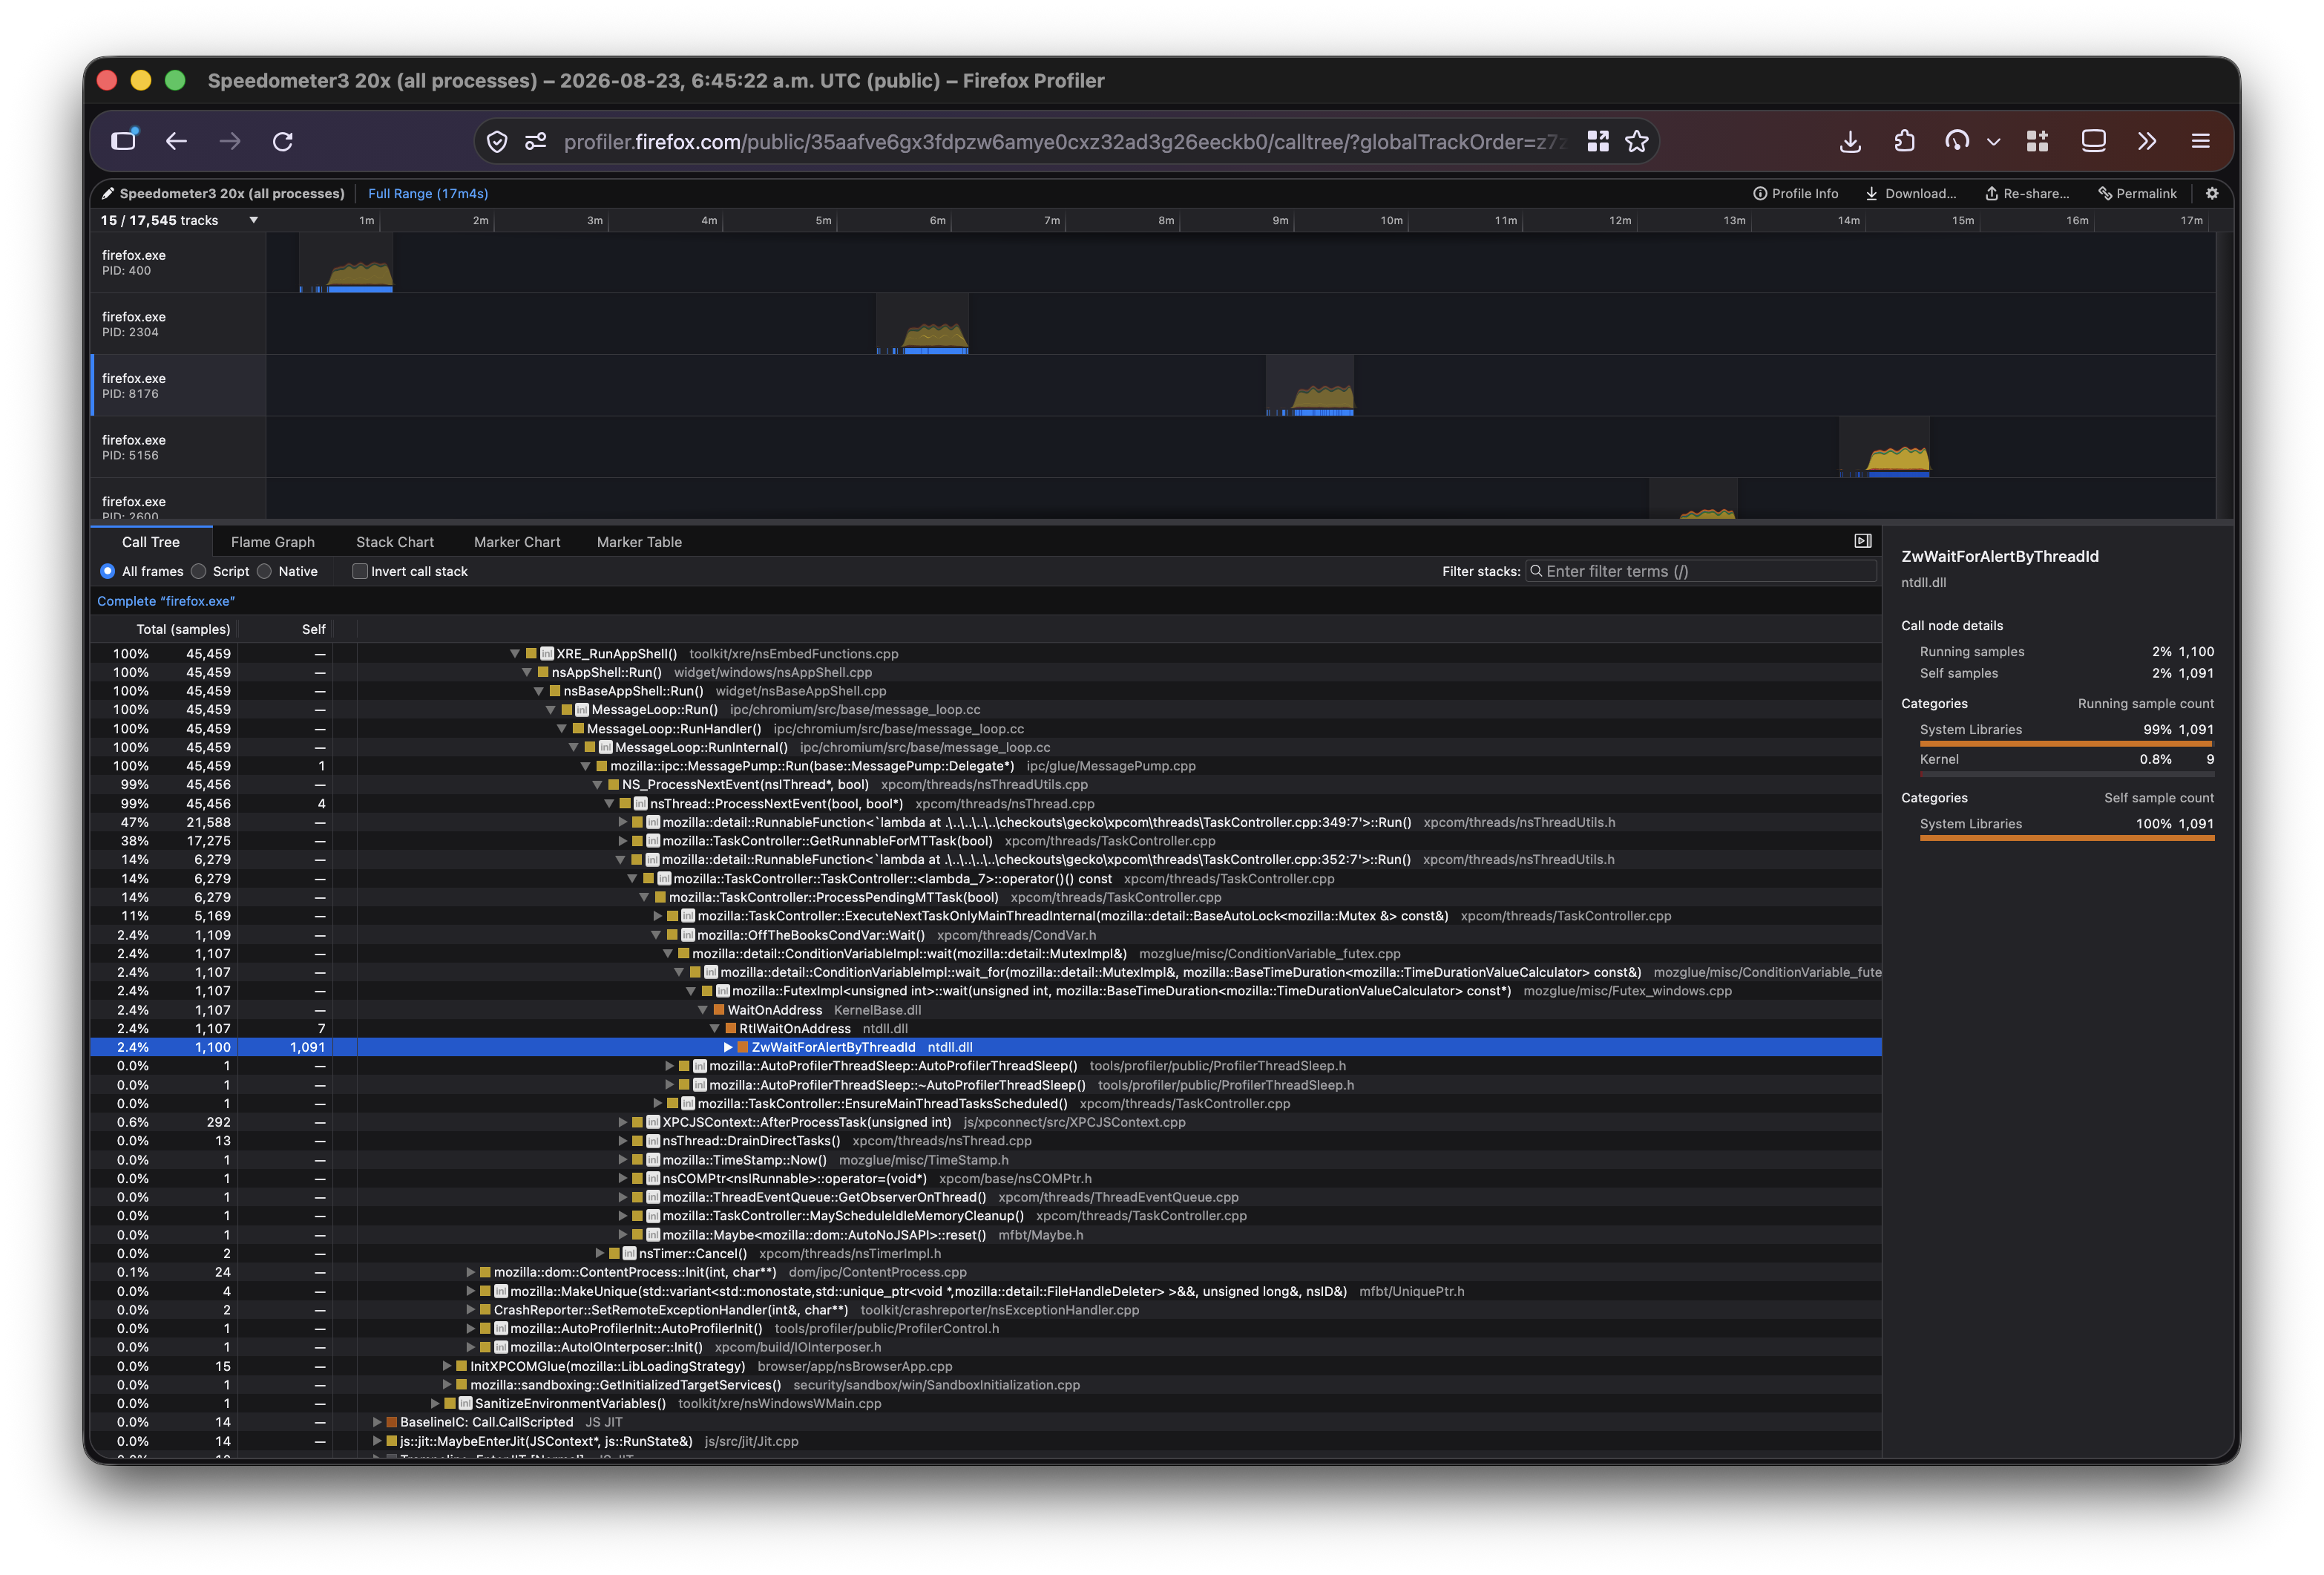Open Profile Info
Screen dimensions: 2324x1575
click(x=1795, y=194)
